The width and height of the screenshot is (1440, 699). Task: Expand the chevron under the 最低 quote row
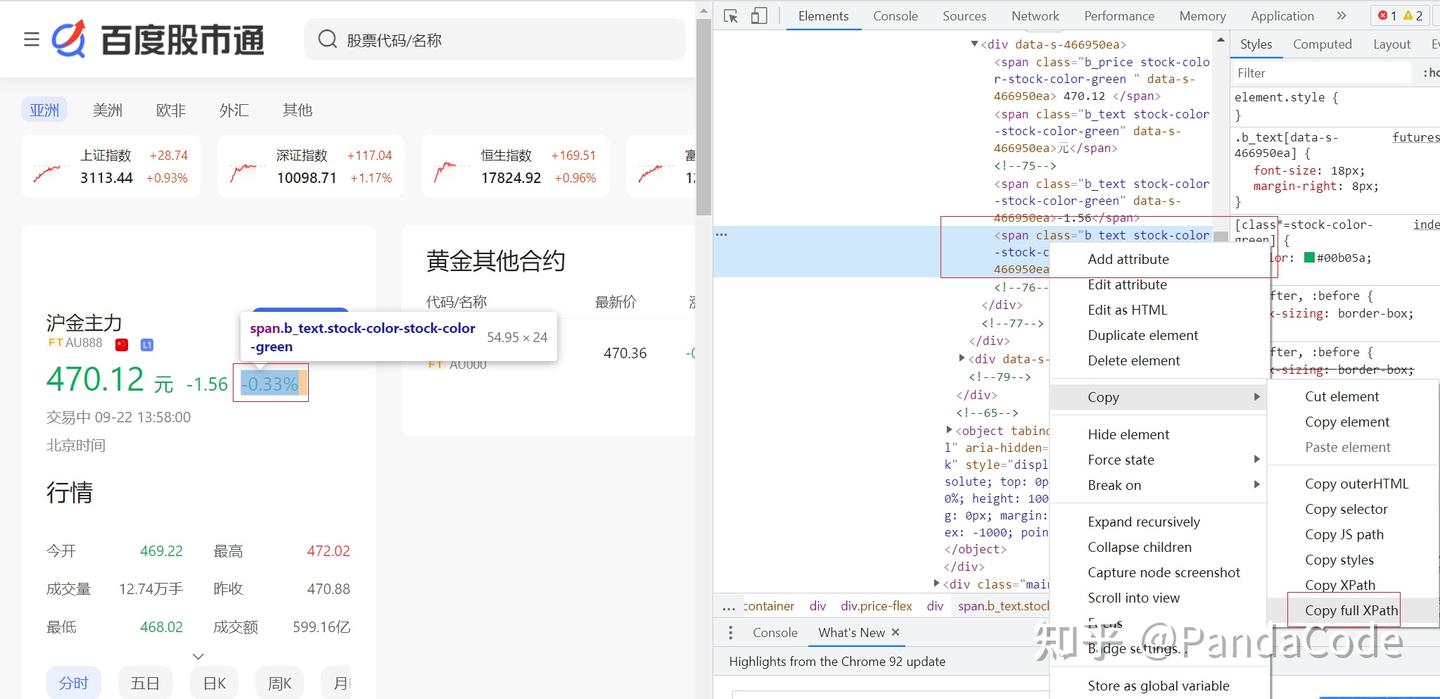[198, 656]
